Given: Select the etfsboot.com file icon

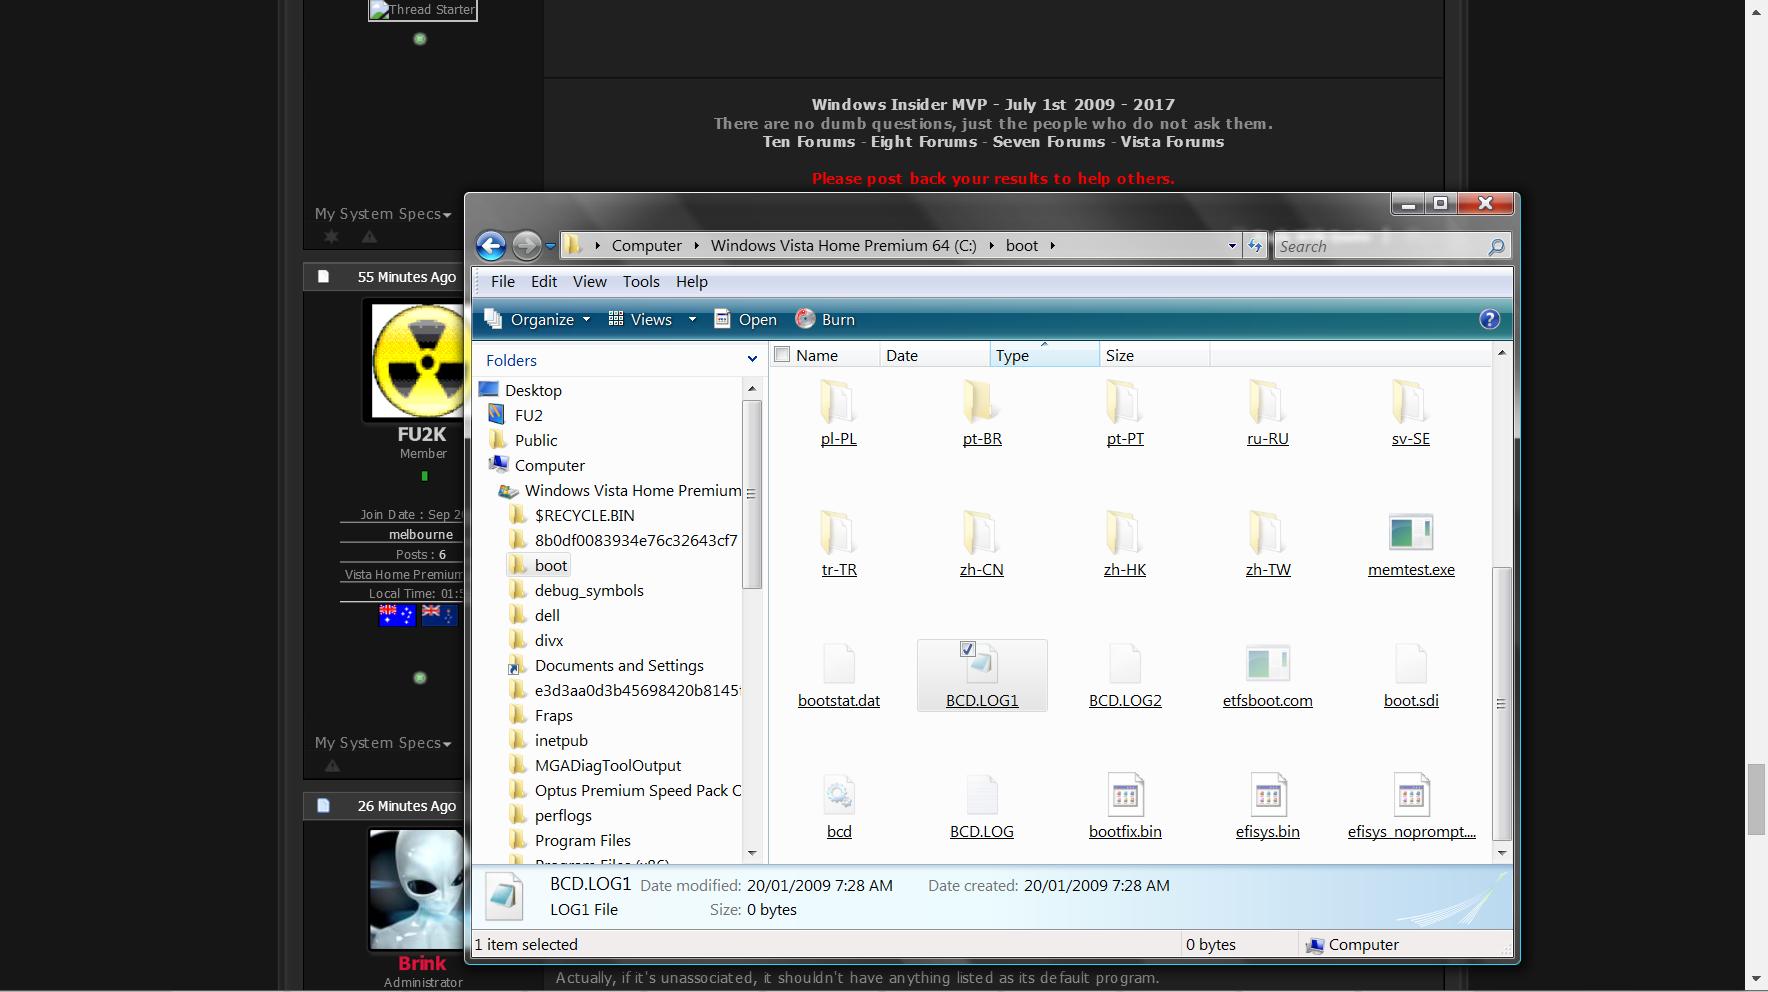Looking at the screenshot, I should (x=1268, y=663).
